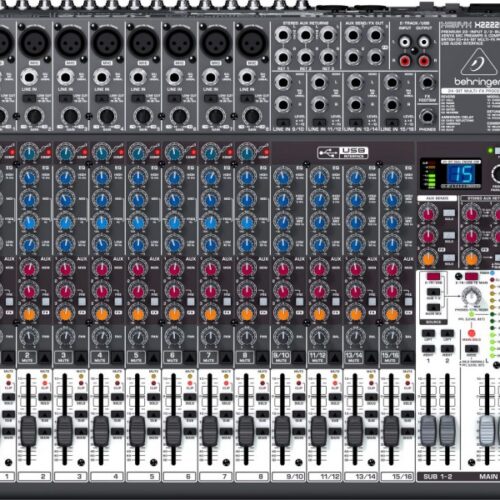Viewport: 500px width, 500px height.
Task: Click the channel 2 EQ high knob
Action: [29, 176]
